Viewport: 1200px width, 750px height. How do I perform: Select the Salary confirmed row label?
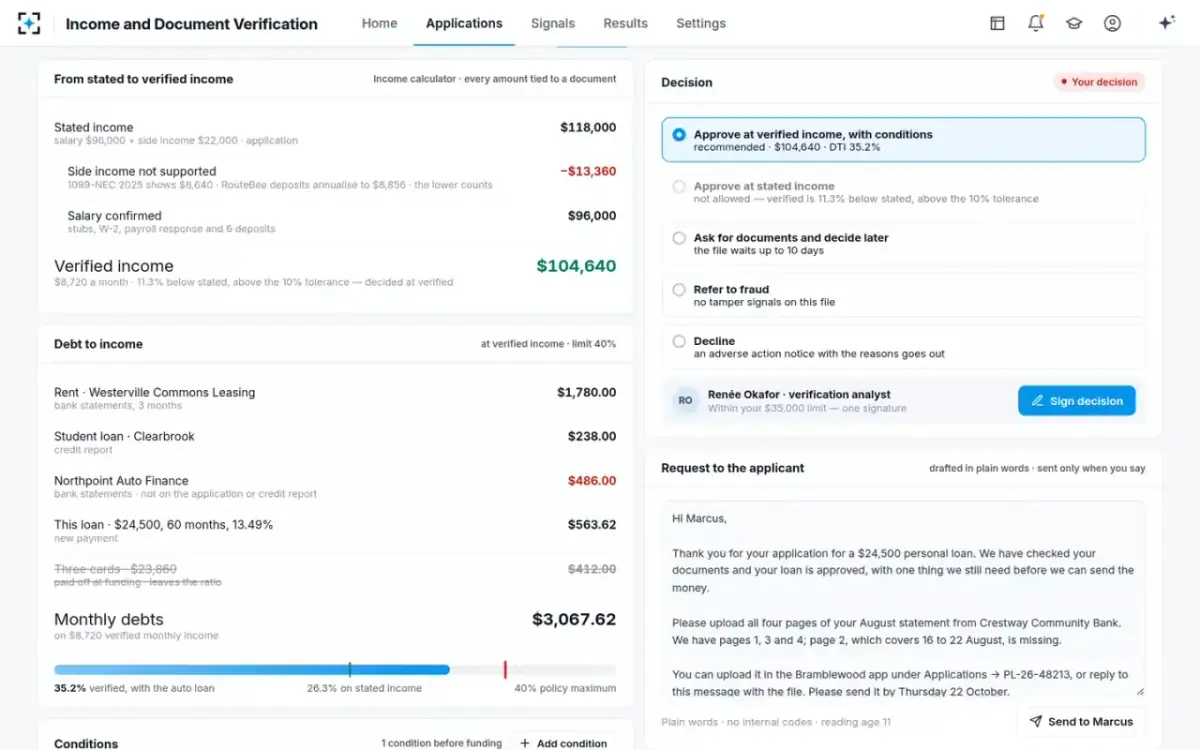pos(114,216)
